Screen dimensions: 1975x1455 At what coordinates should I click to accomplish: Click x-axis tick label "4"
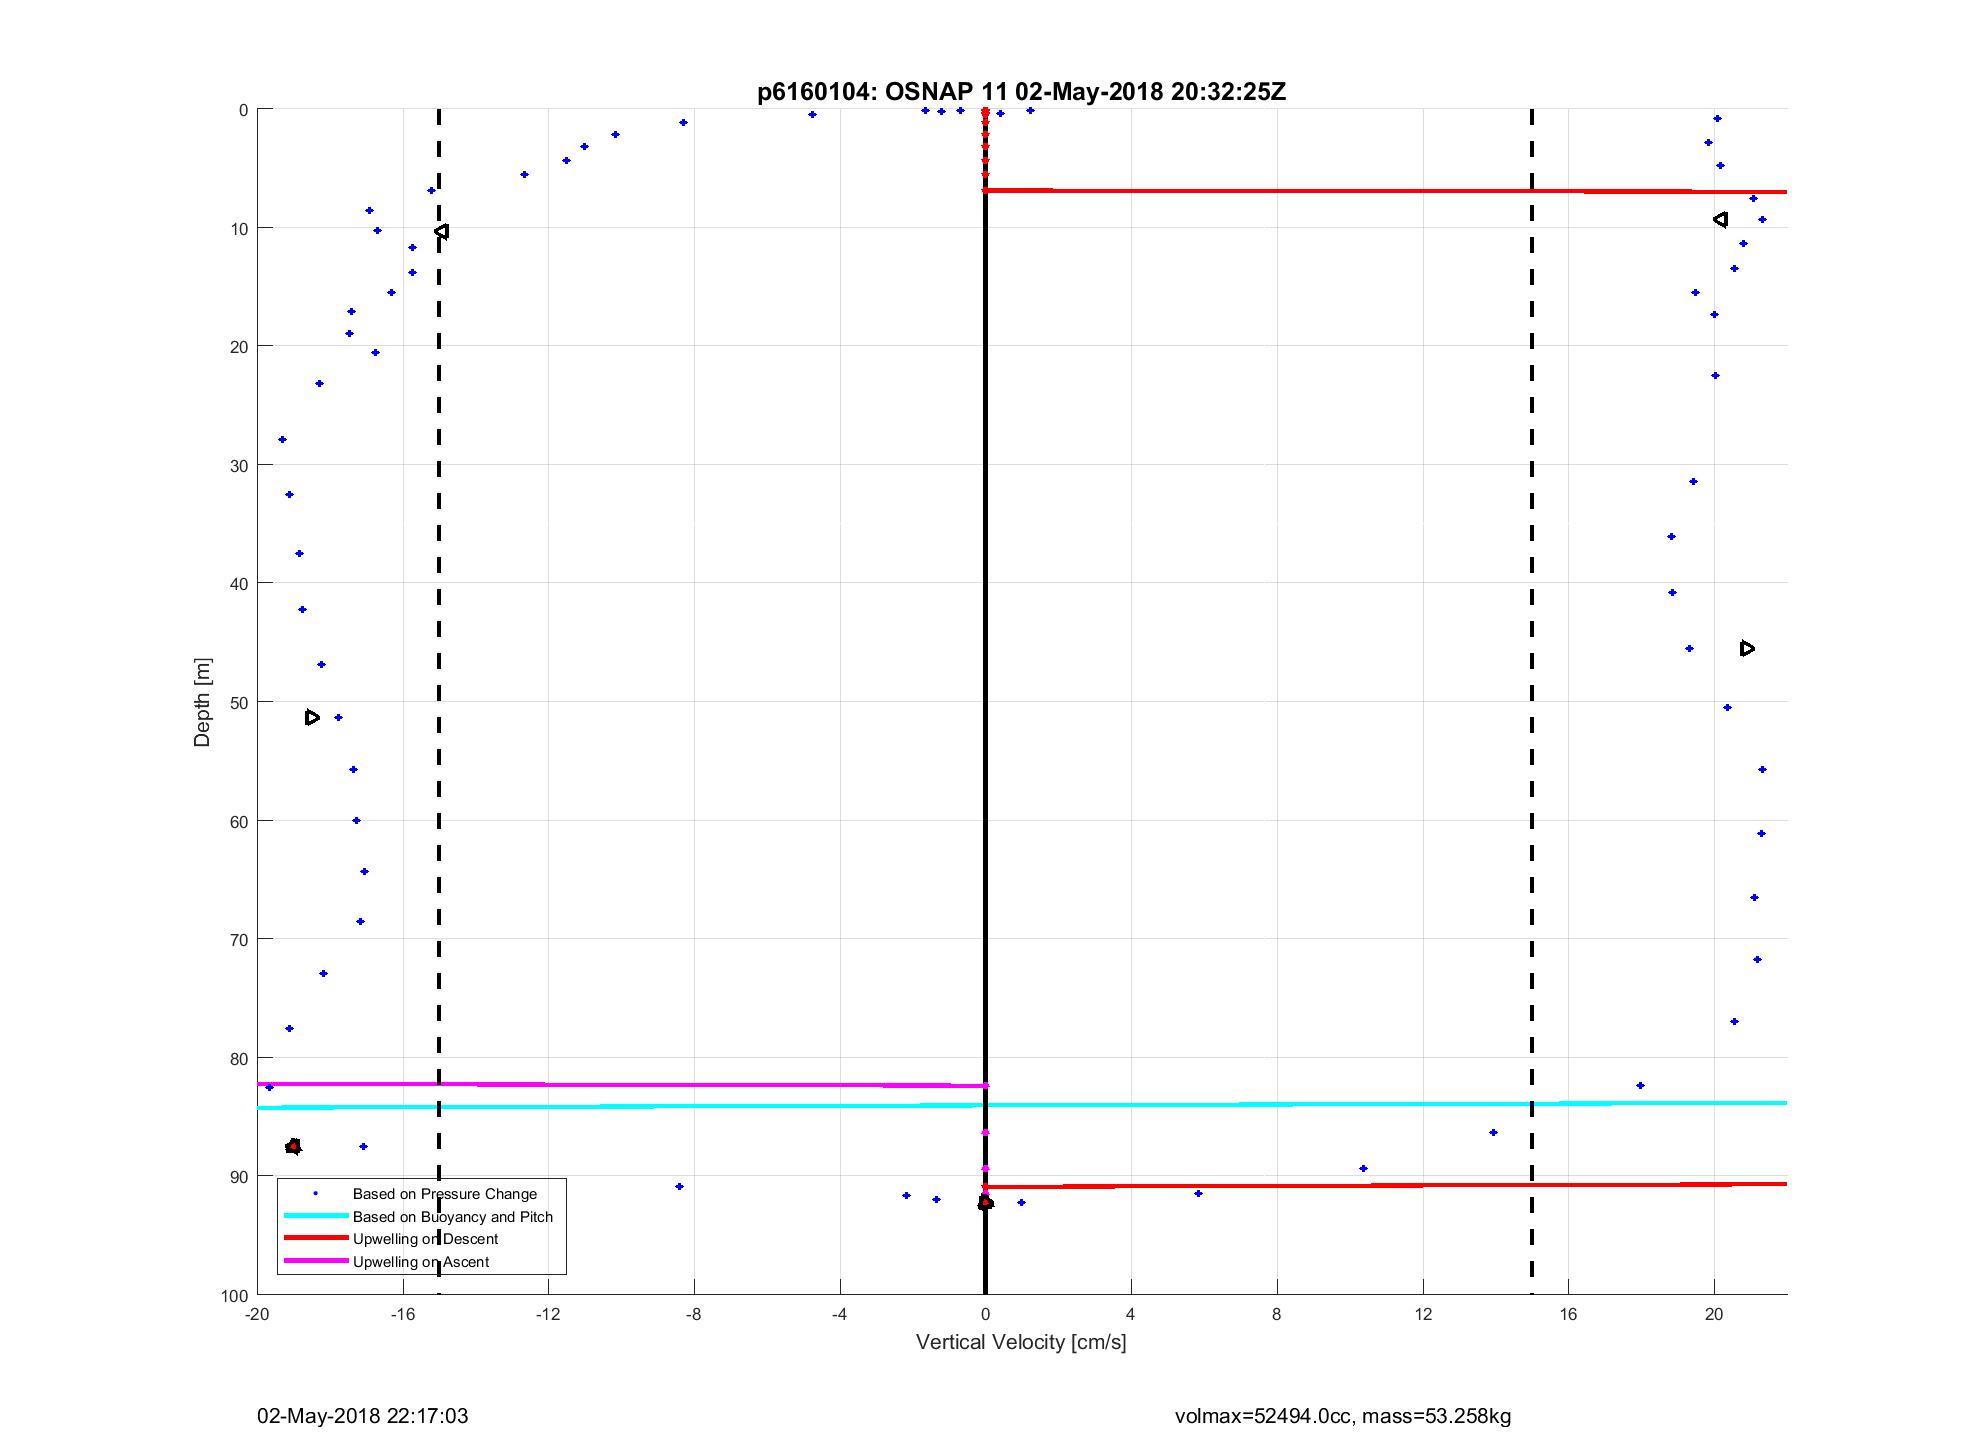(x=1131, y=1314)
